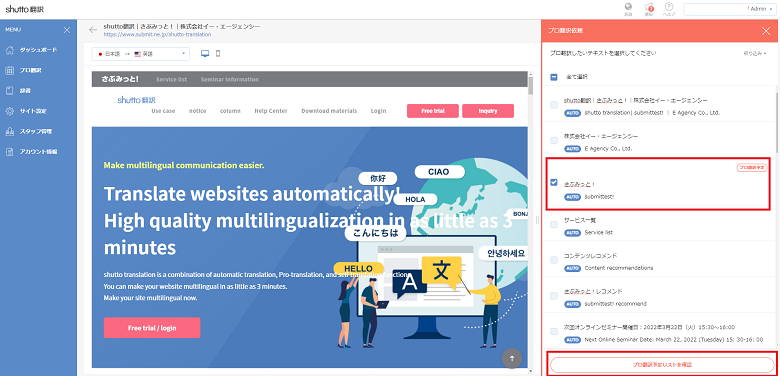Collapse the MENU sidebar with X icon
Viewport: 780px width, 376px height.
click(x=67, y=30)
